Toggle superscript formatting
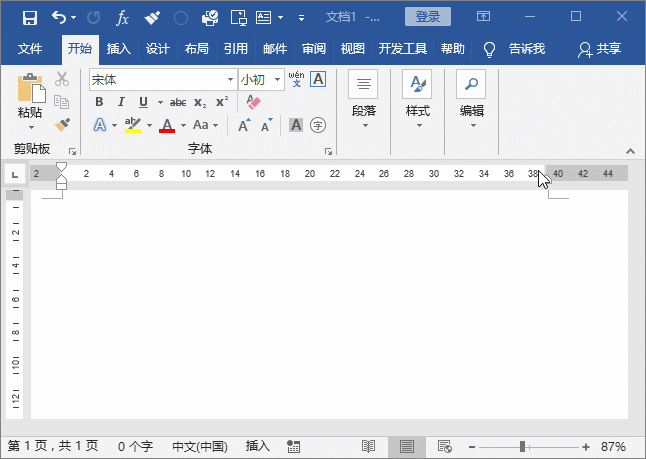 pyautogui.click(x=222, y=102)
